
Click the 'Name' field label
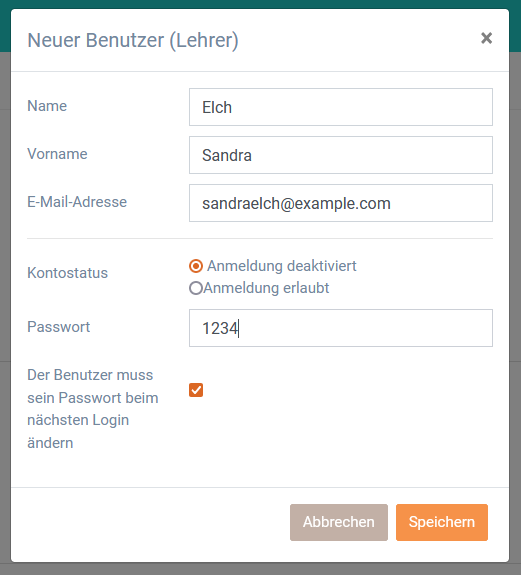[47, 106]
